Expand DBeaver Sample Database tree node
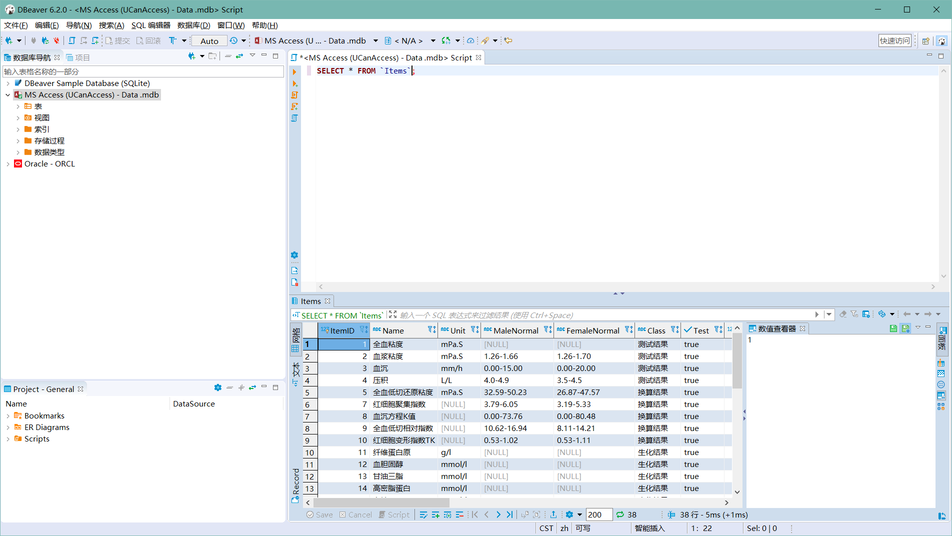Image resolution: width=952 pixels, height=536 pixels. pyautogui.click(x=8, y=83)
